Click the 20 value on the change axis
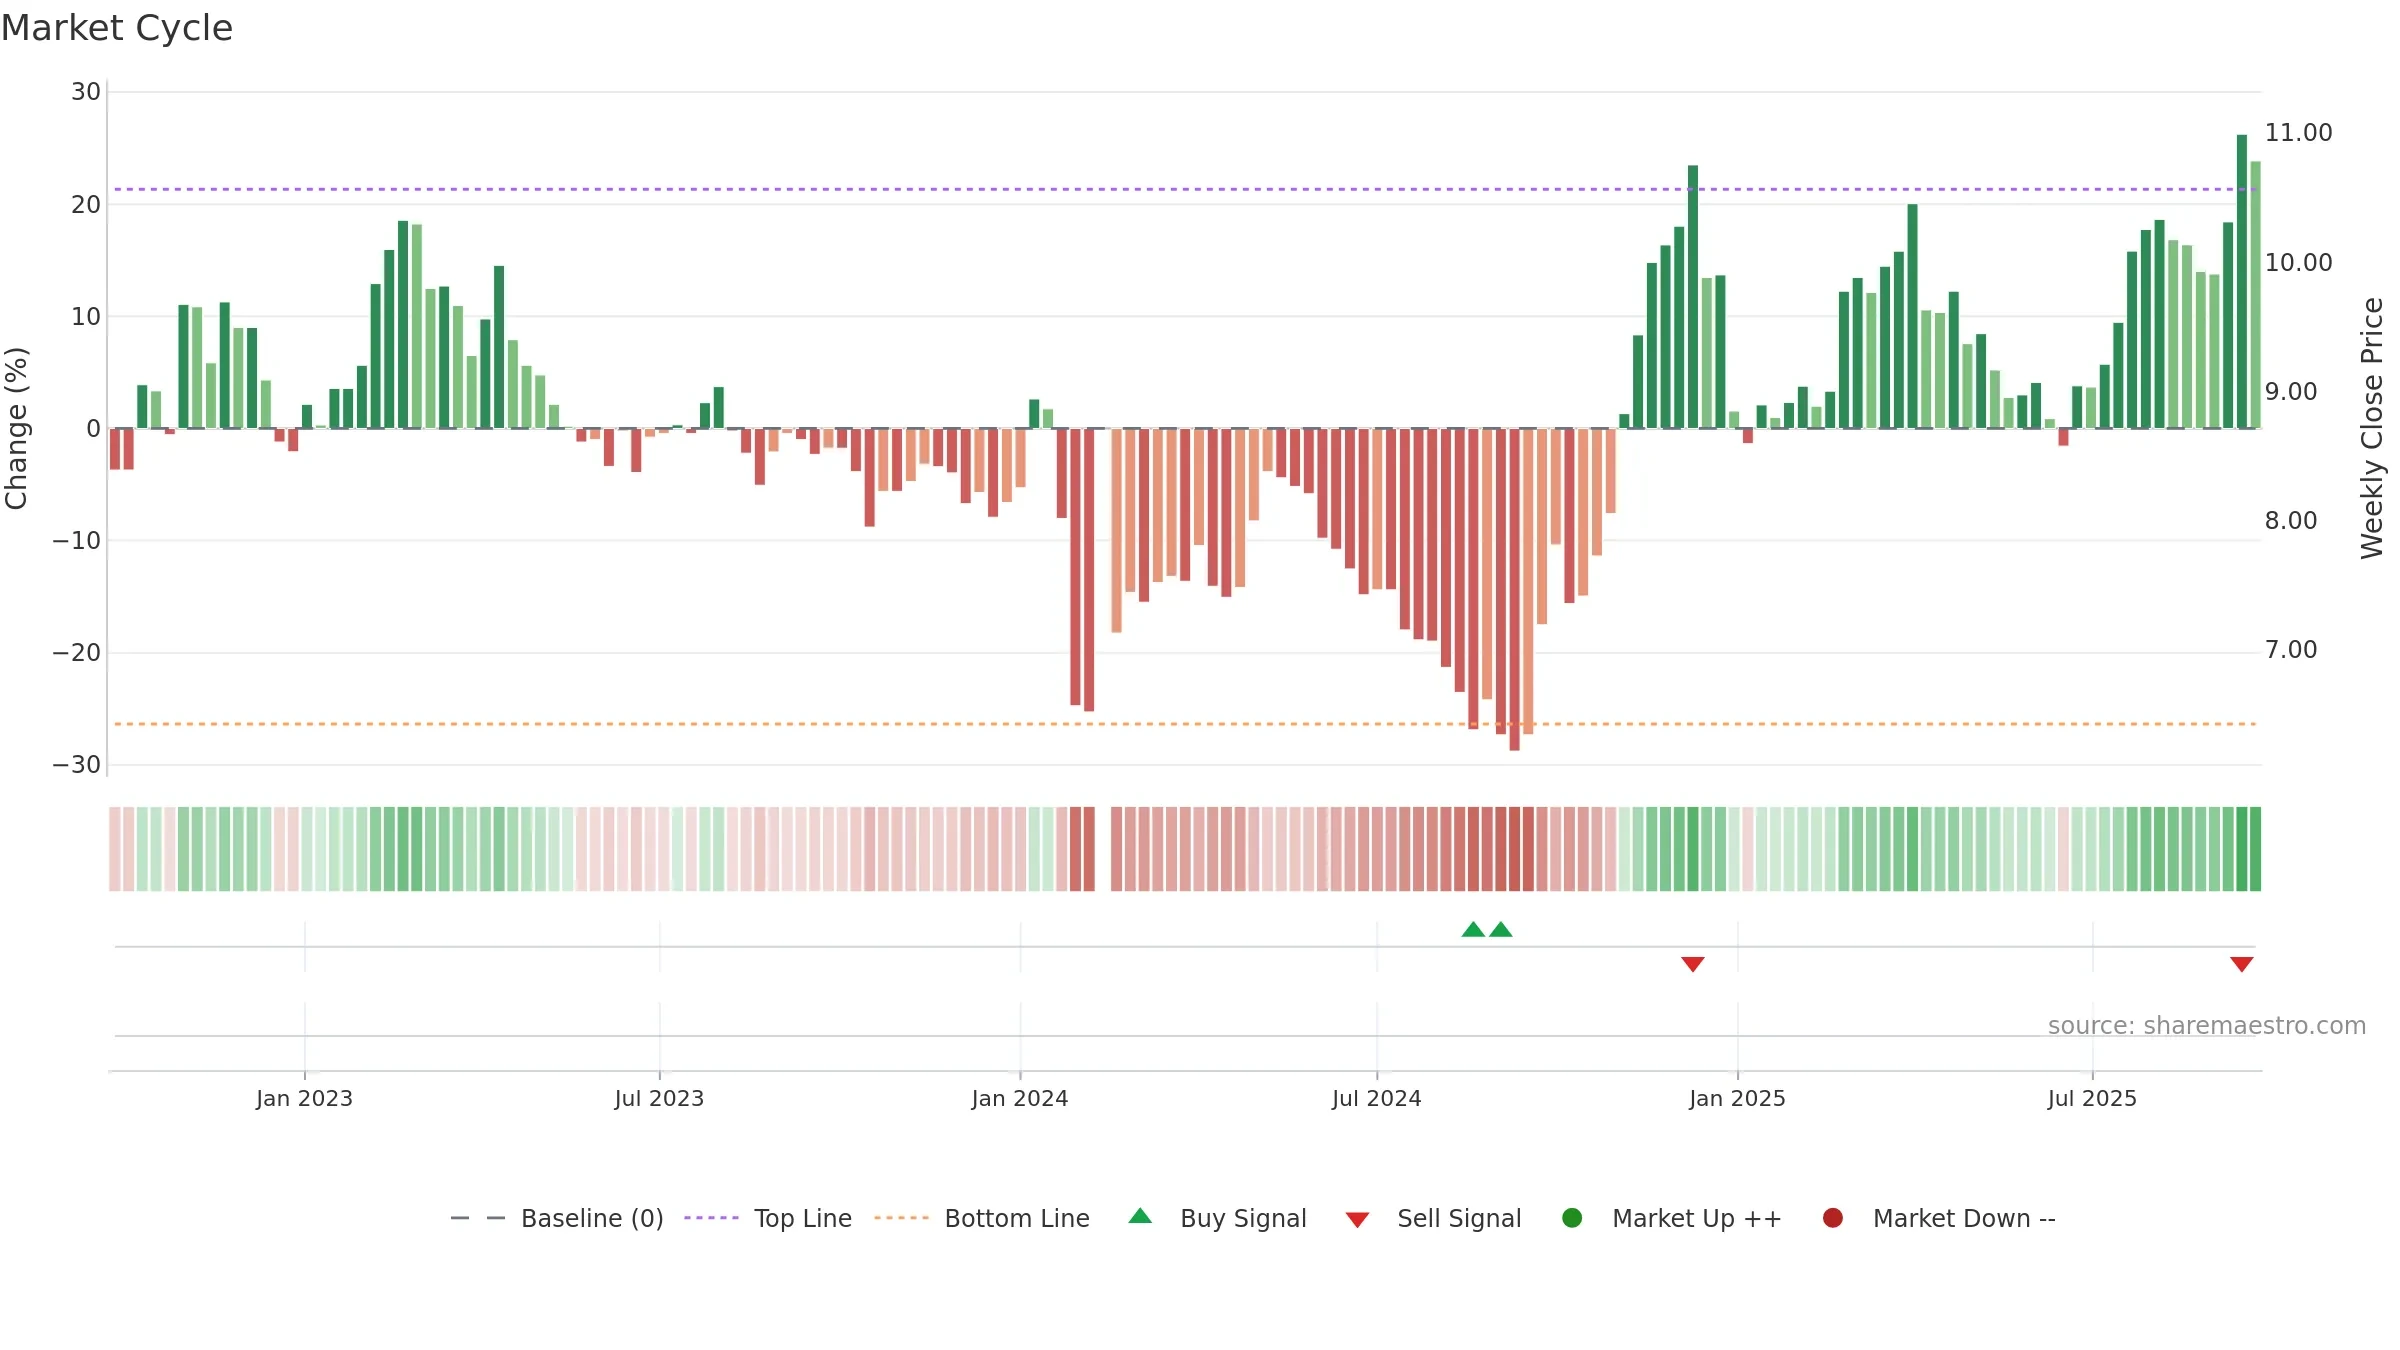Screen dimensions: 2400x1350 coord(86,204)
